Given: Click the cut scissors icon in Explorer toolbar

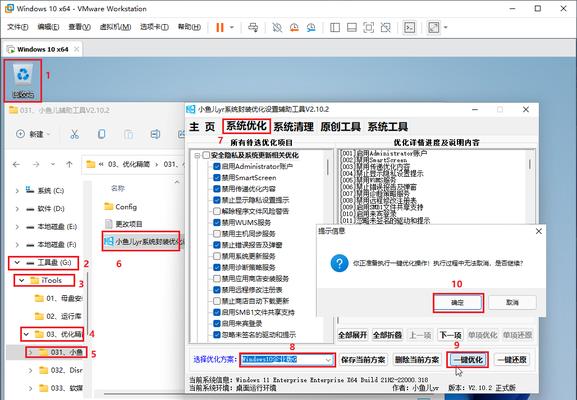Looking at the screenshot, I should tap(75, 134).
